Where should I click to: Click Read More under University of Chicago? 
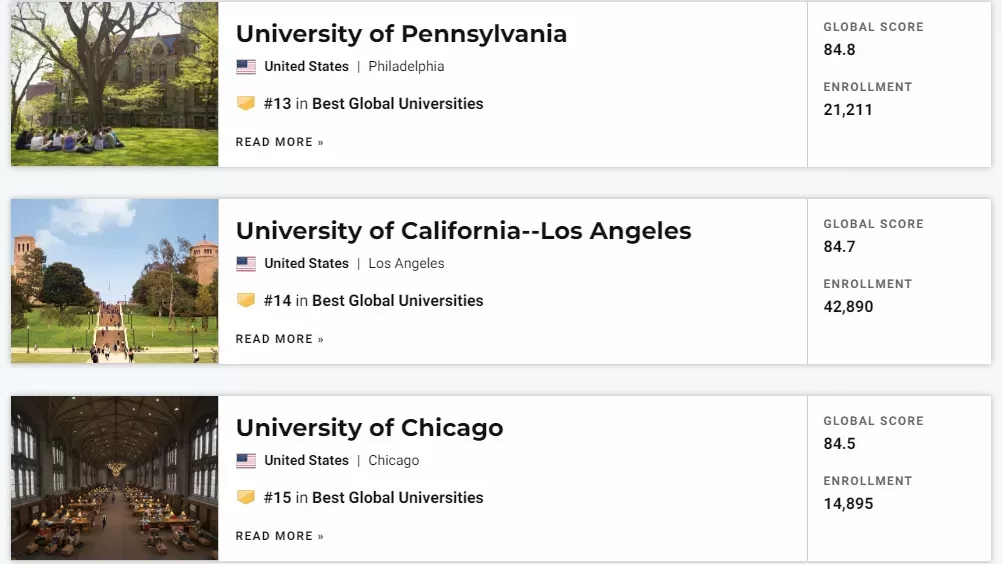pos(280,536)
